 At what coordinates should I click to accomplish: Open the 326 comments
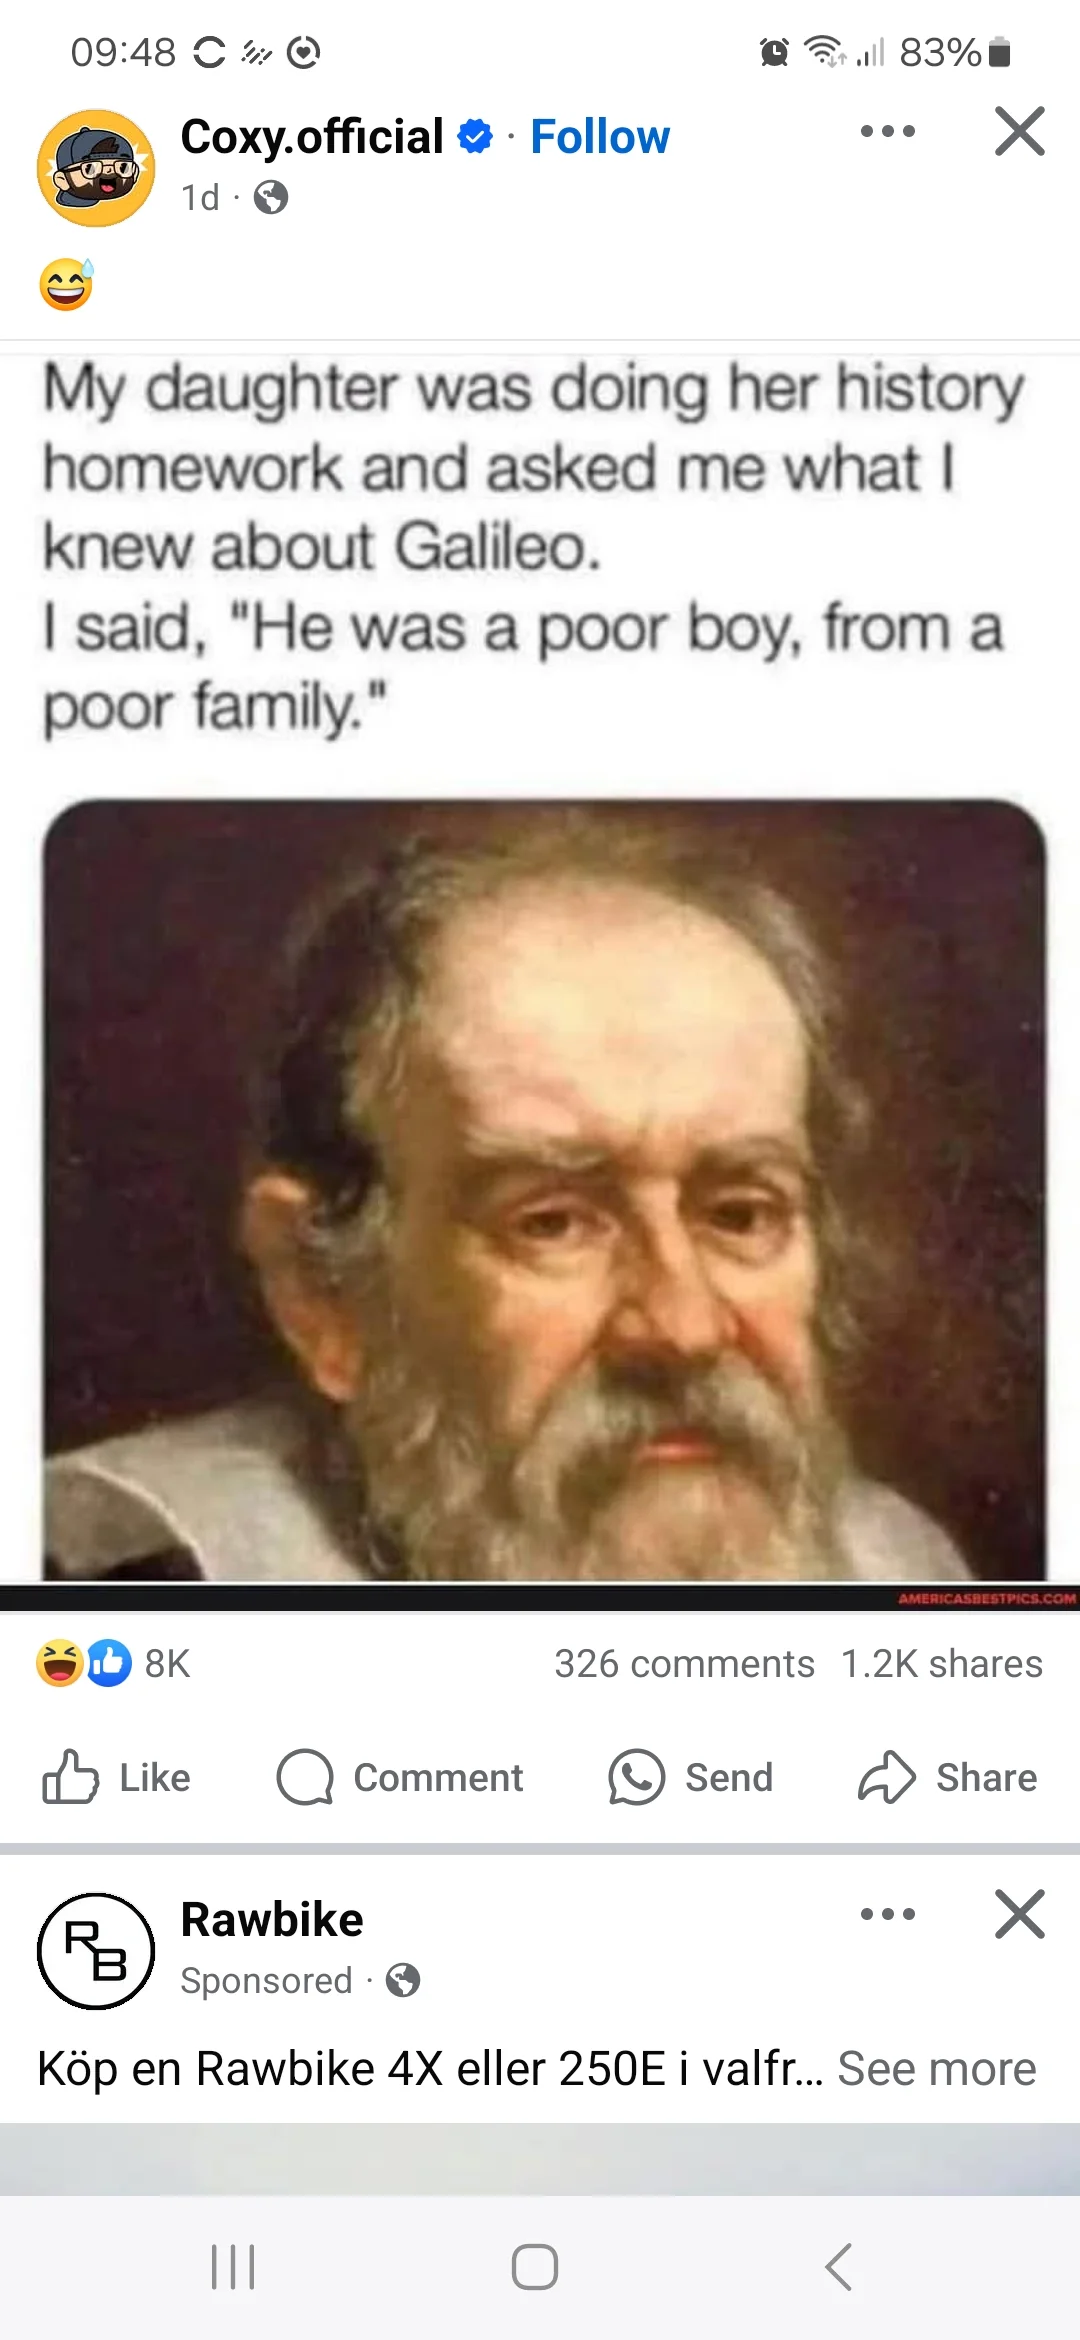pos(684,1664)
